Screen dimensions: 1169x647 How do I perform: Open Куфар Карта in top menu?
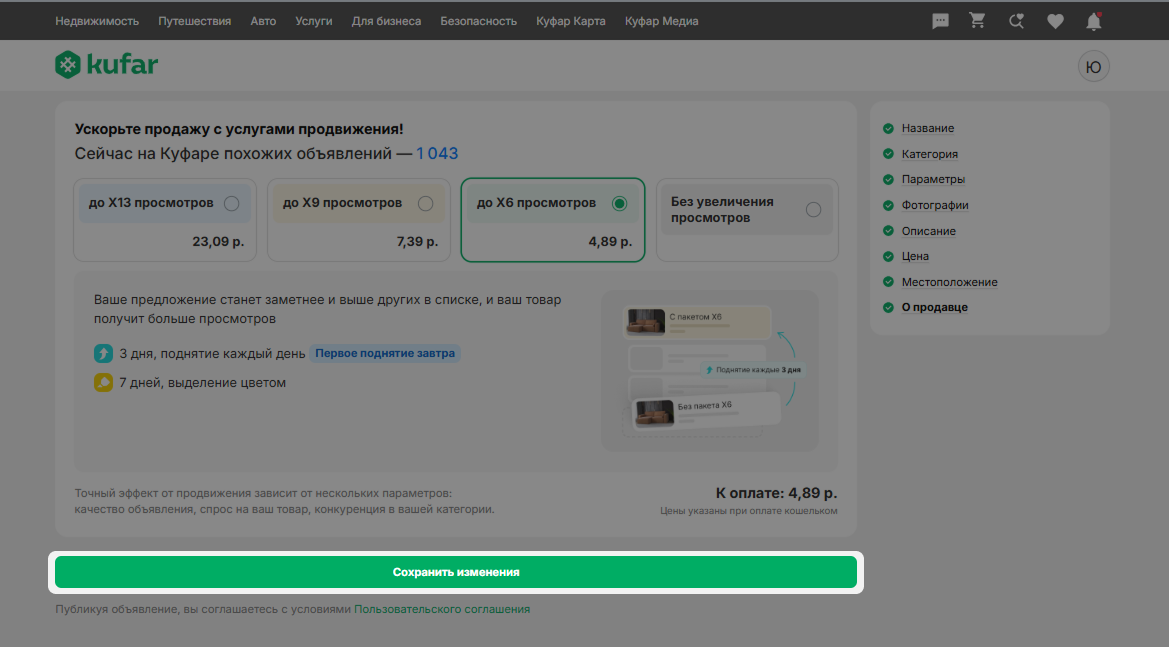(571, 21)
